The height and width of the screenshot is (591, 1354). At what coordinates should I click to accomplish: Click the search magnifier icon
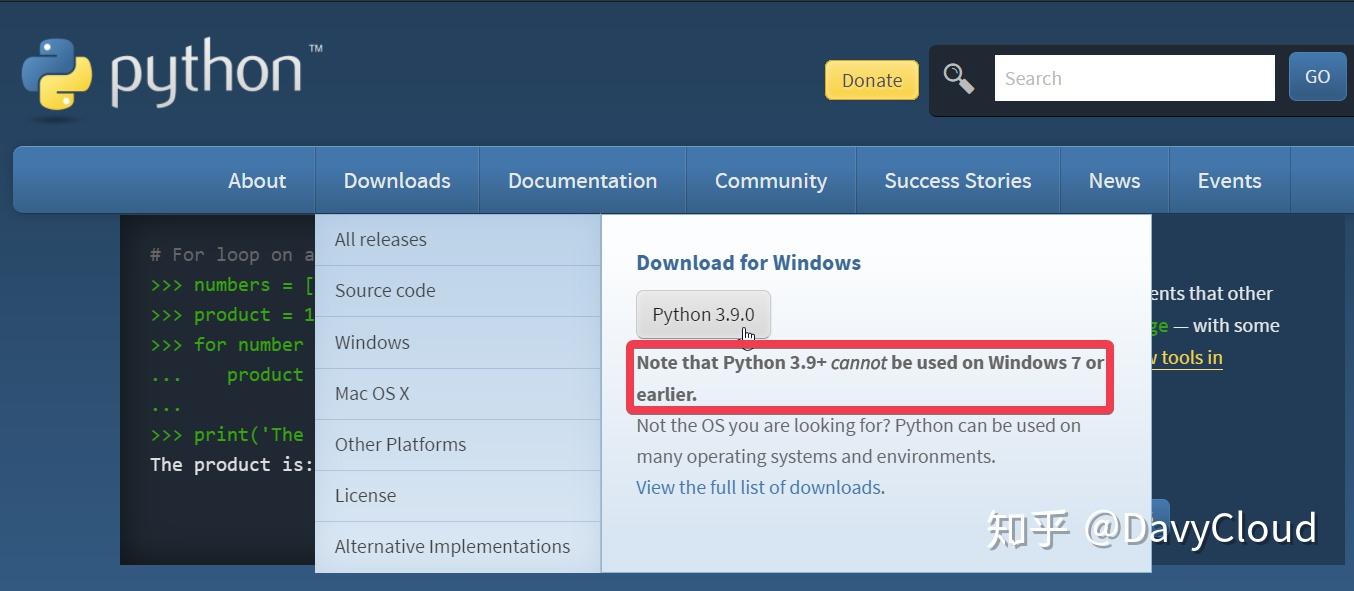coord(958,76)
